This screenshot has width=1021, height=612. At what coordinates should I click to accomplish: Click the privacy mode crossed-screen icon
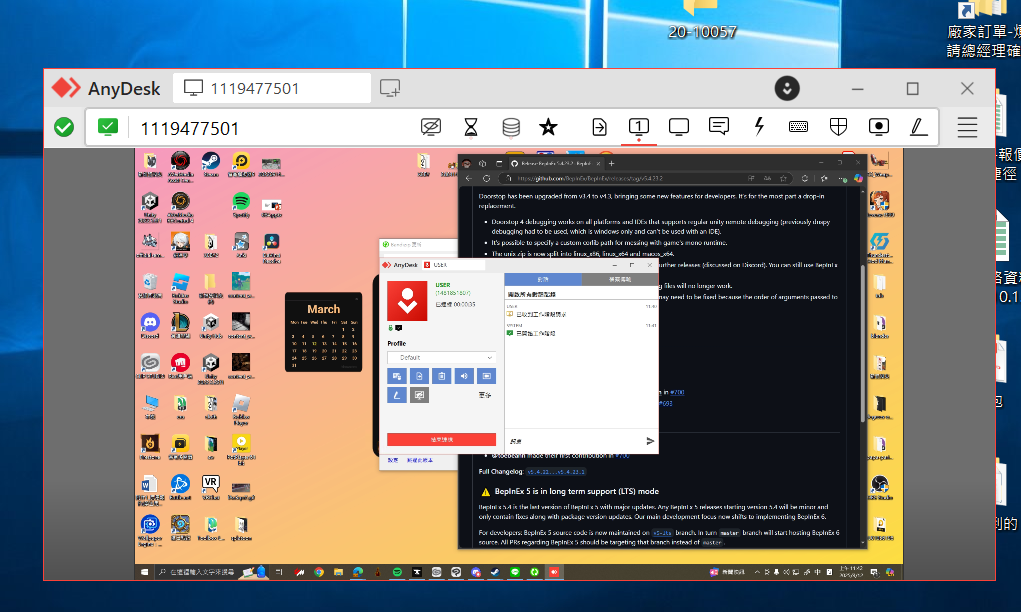click(431, 127)
